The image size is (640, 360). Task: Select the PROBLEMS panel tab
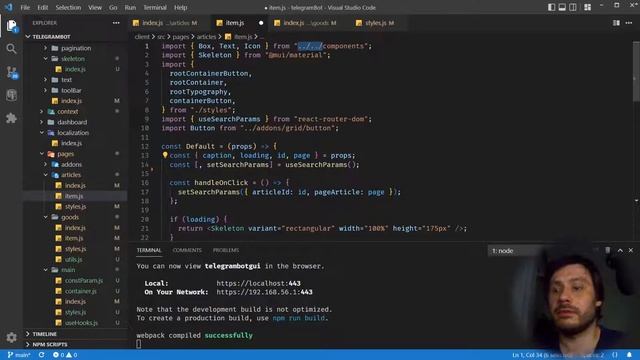pyautogui.click(x=226, y=250)
